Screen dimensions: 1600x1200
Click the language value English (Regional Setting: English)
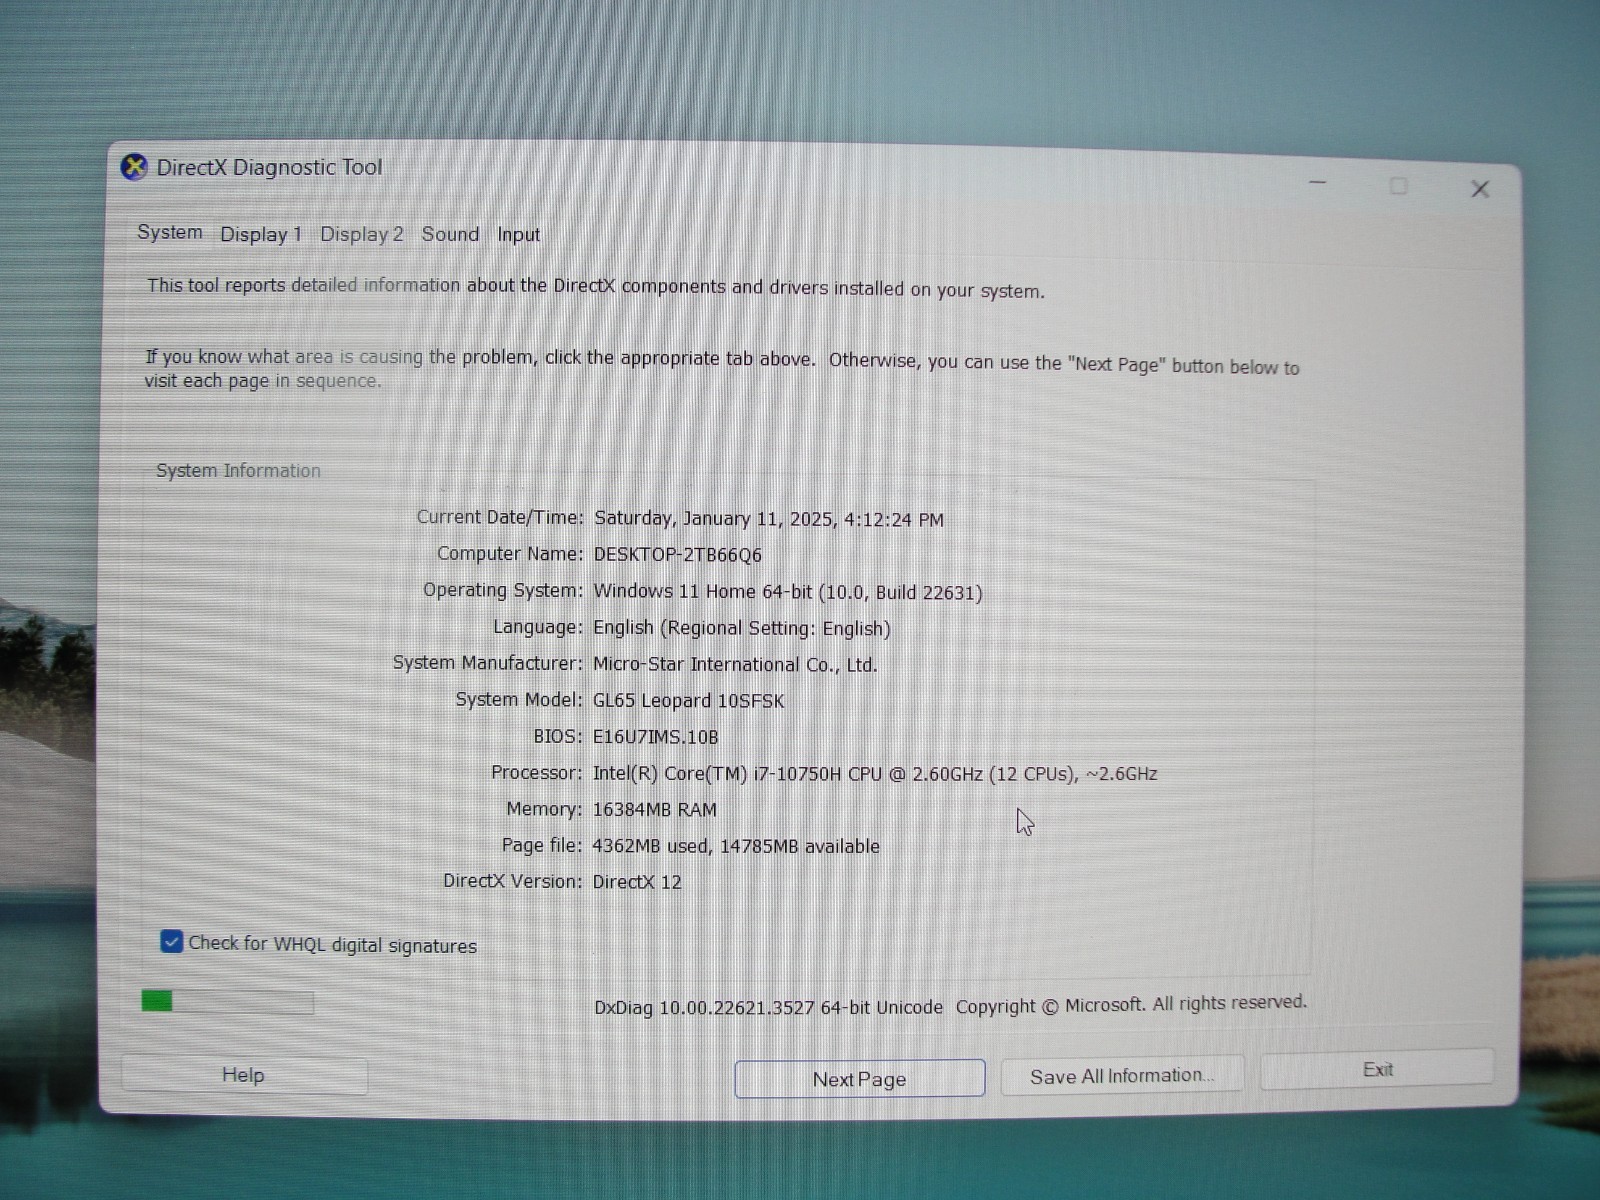[x=741, y=628]
